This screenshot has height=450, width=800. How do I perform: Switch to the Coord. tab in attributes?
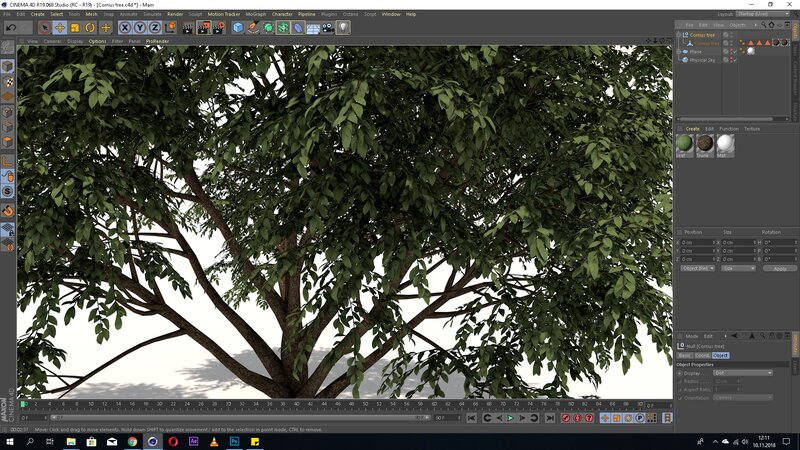[x=702, y=355]
